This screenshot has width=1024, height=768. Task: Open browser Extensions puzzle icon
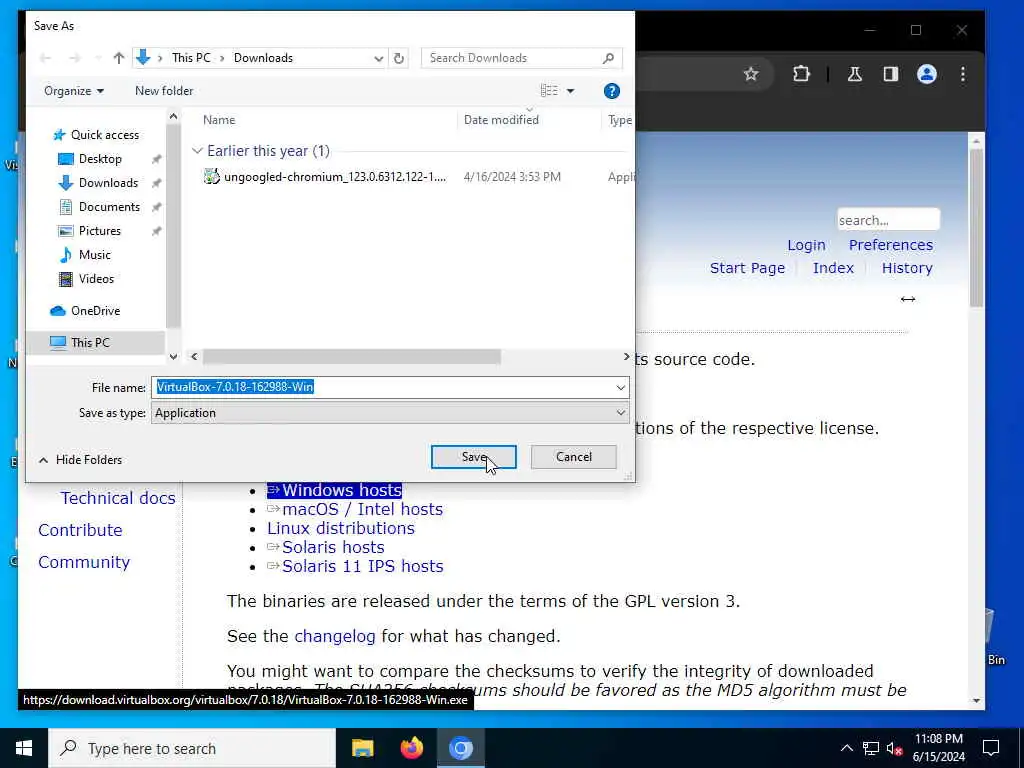(x=801, y=74)
